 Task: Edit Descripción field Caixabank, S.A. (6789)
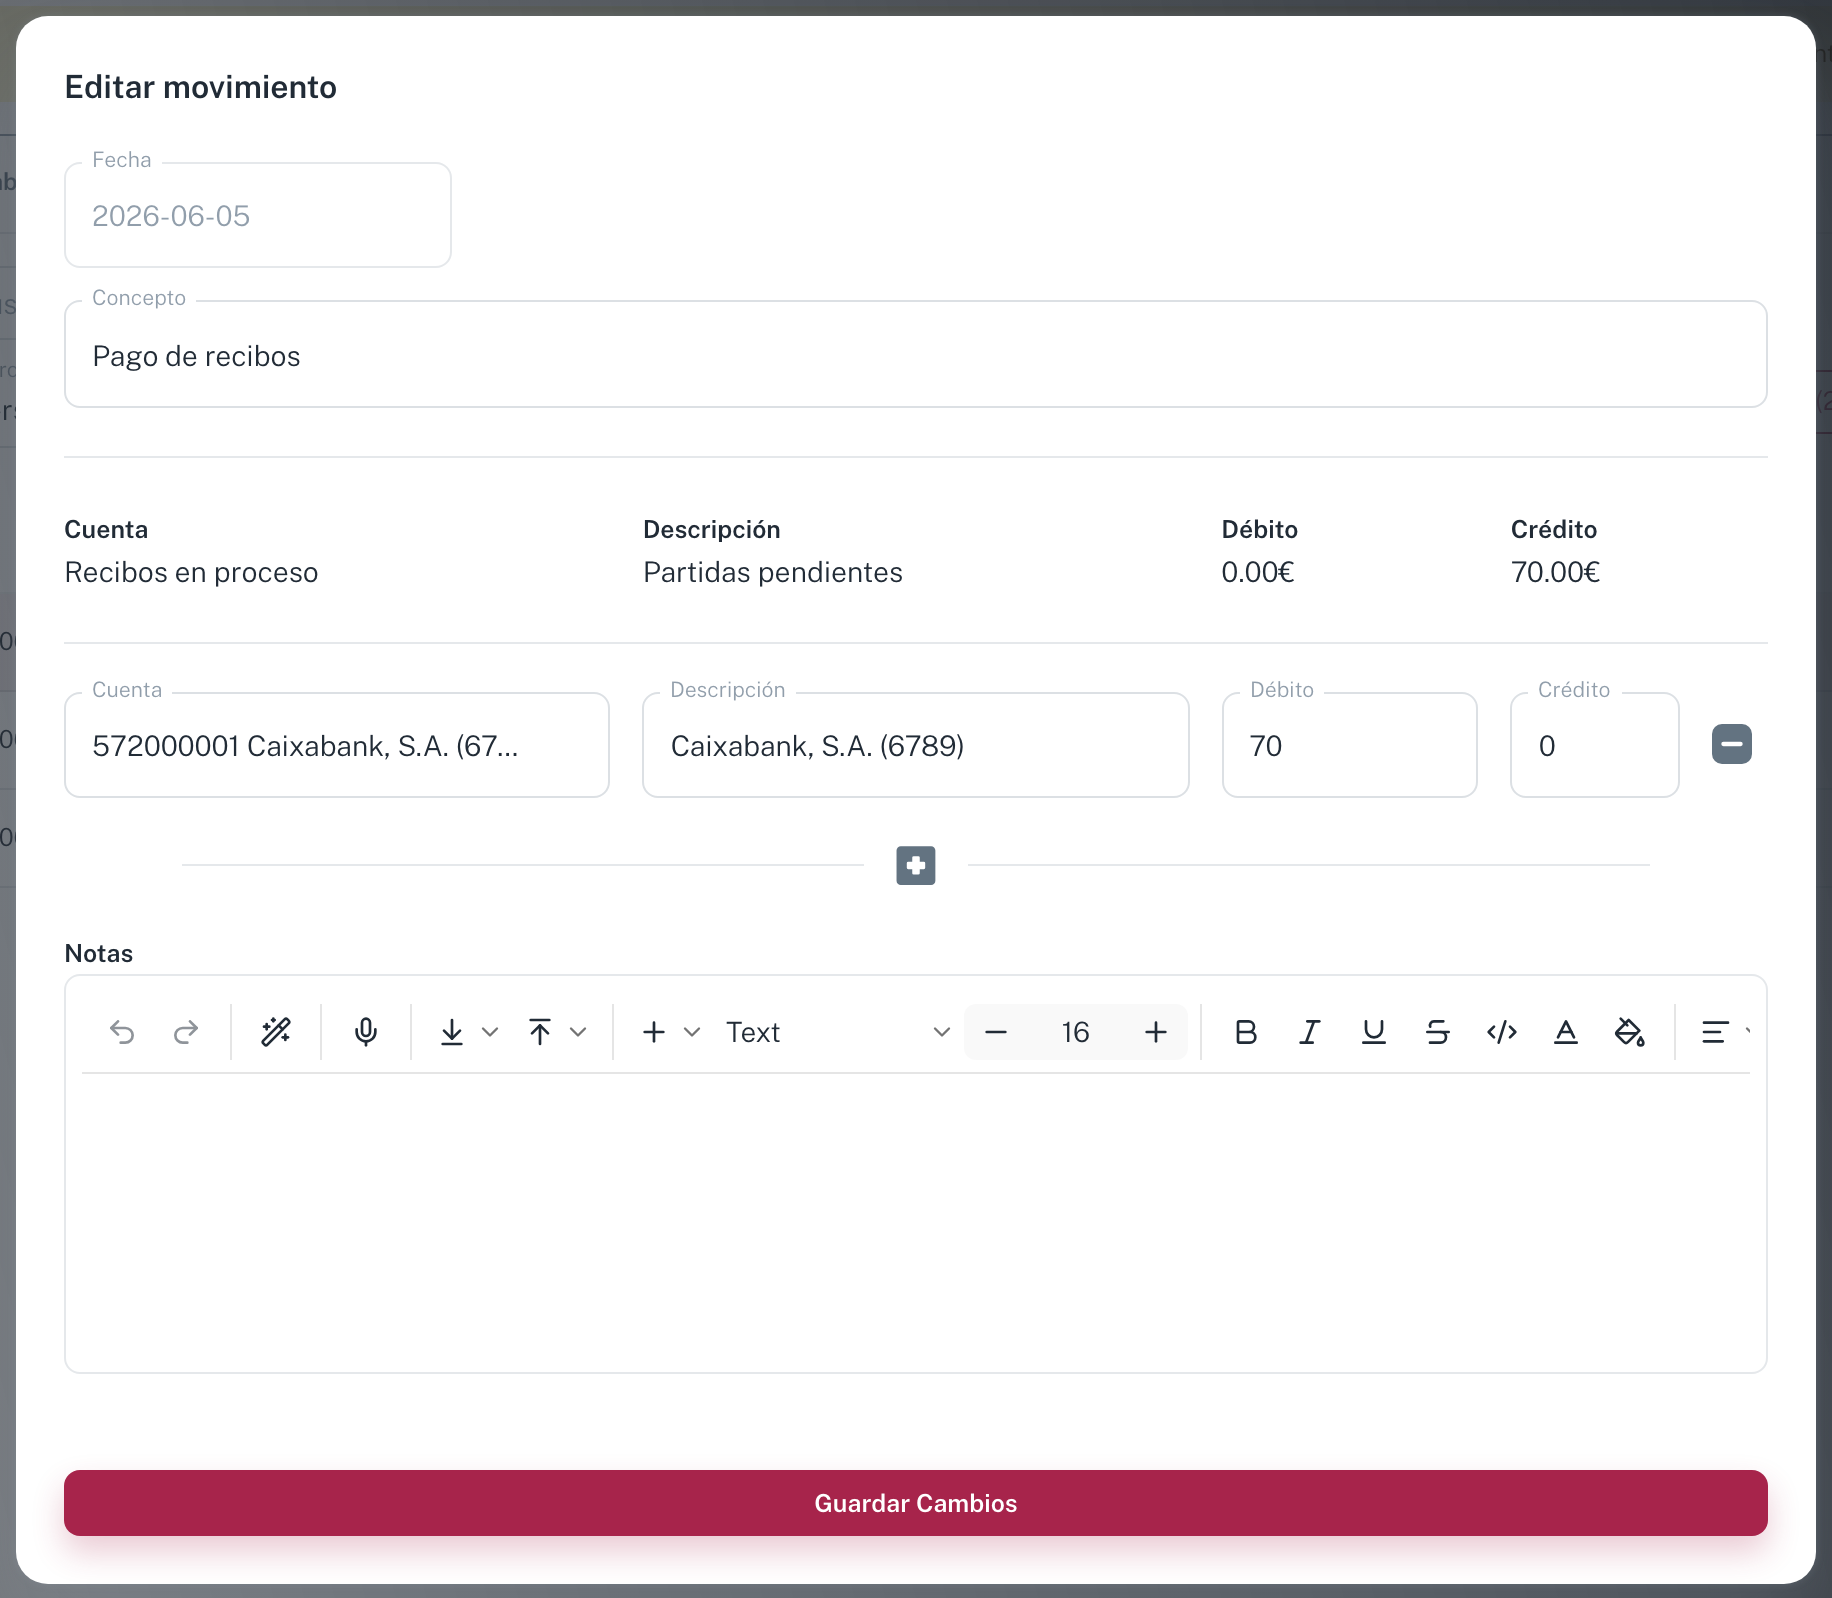(x=916, y=745)
